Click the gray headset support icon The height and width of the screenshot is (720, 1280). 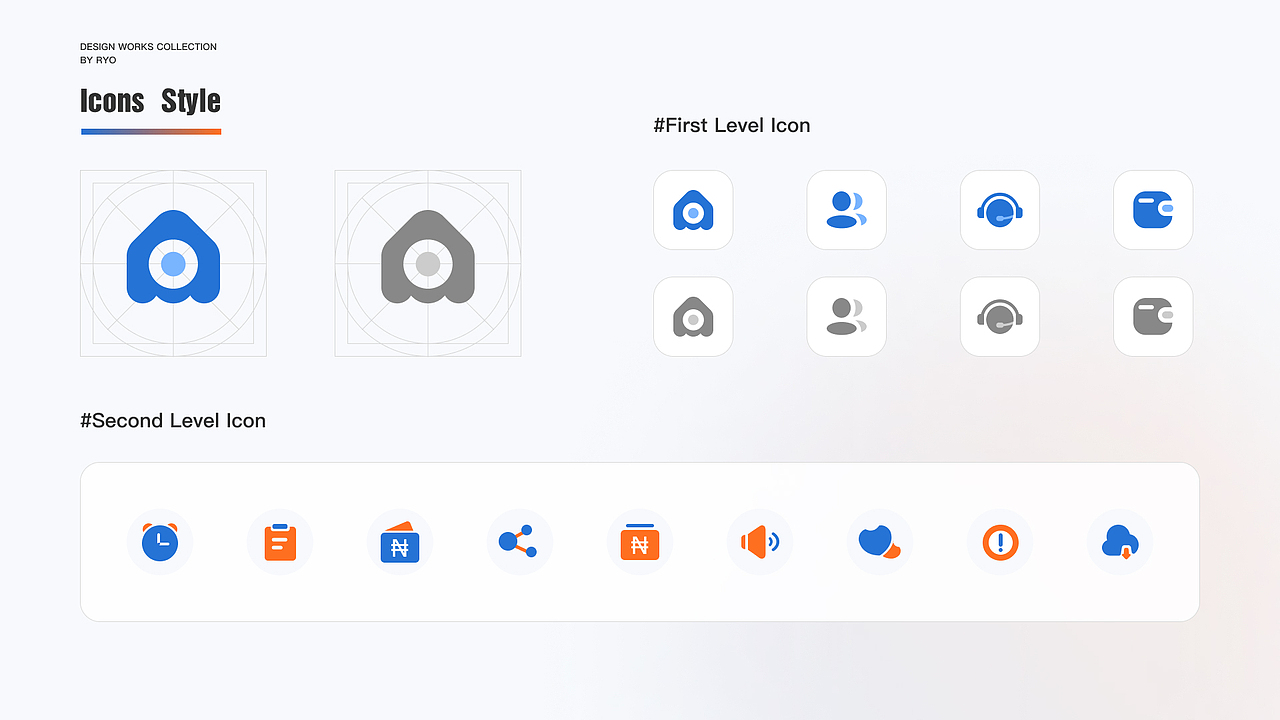tap(1000, 317)
